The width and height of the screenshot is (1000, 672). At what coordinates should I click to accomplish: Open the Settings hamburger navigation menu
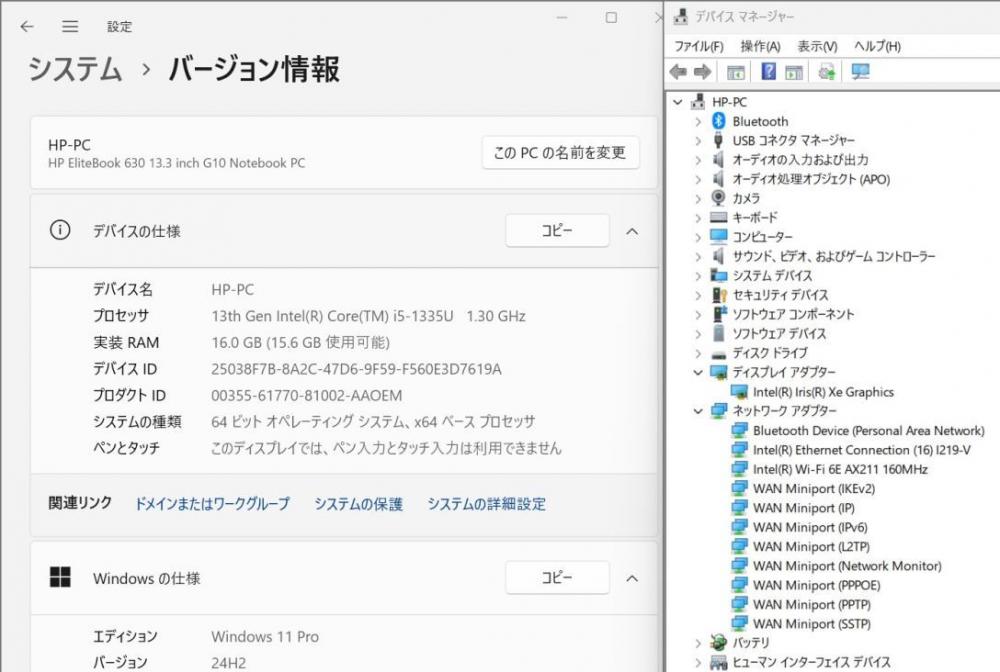pyautogui.click(x=70, y=26)
